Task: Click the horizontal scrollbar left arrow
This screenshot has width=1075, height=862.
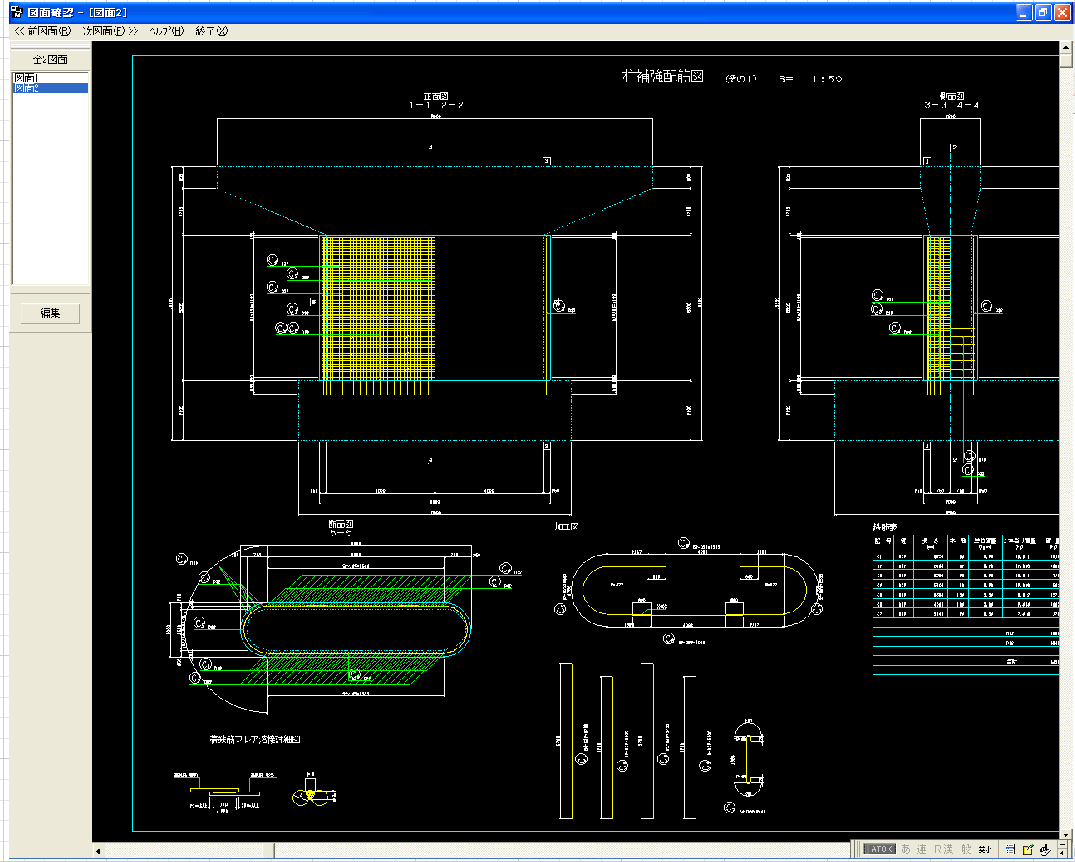Action: 98,851
